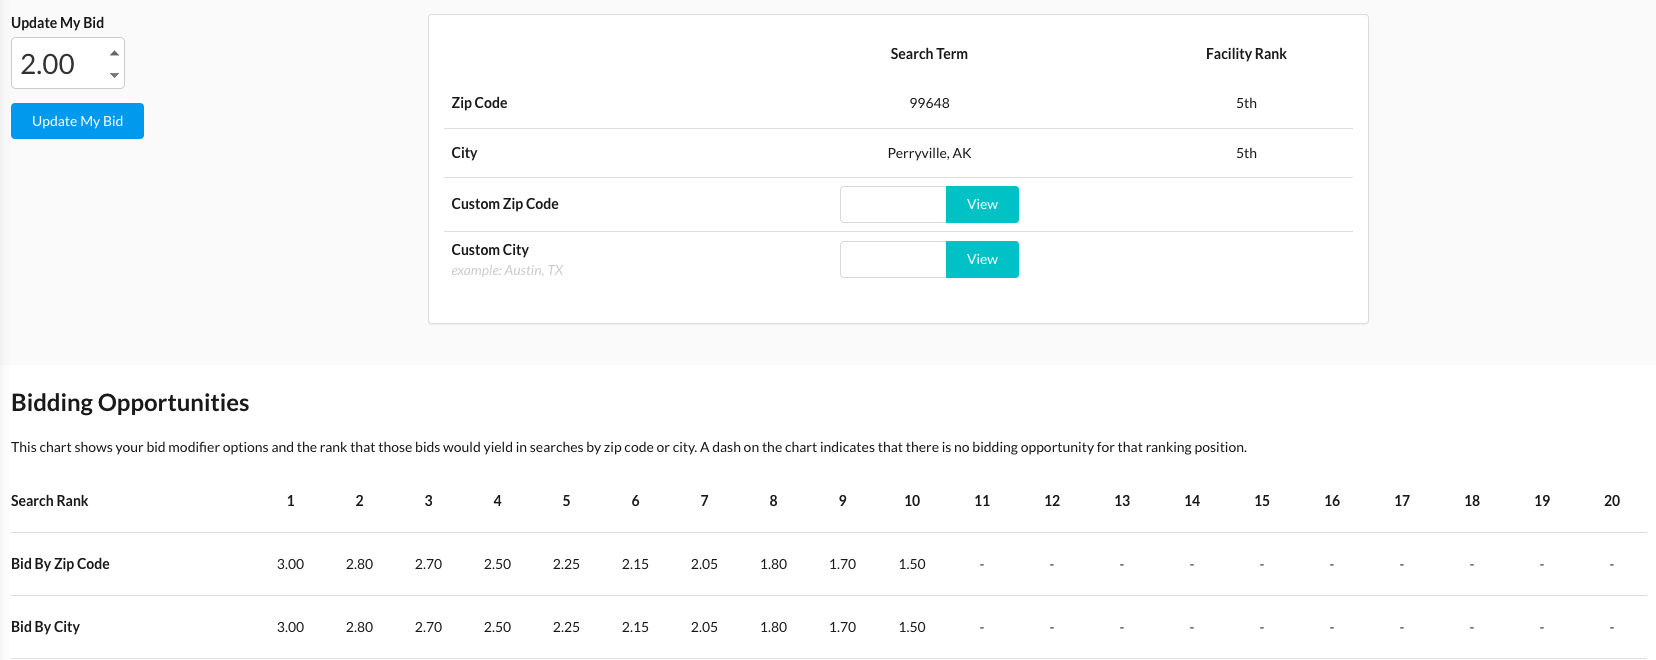Click the Search Rank row label

click(50, 501)
